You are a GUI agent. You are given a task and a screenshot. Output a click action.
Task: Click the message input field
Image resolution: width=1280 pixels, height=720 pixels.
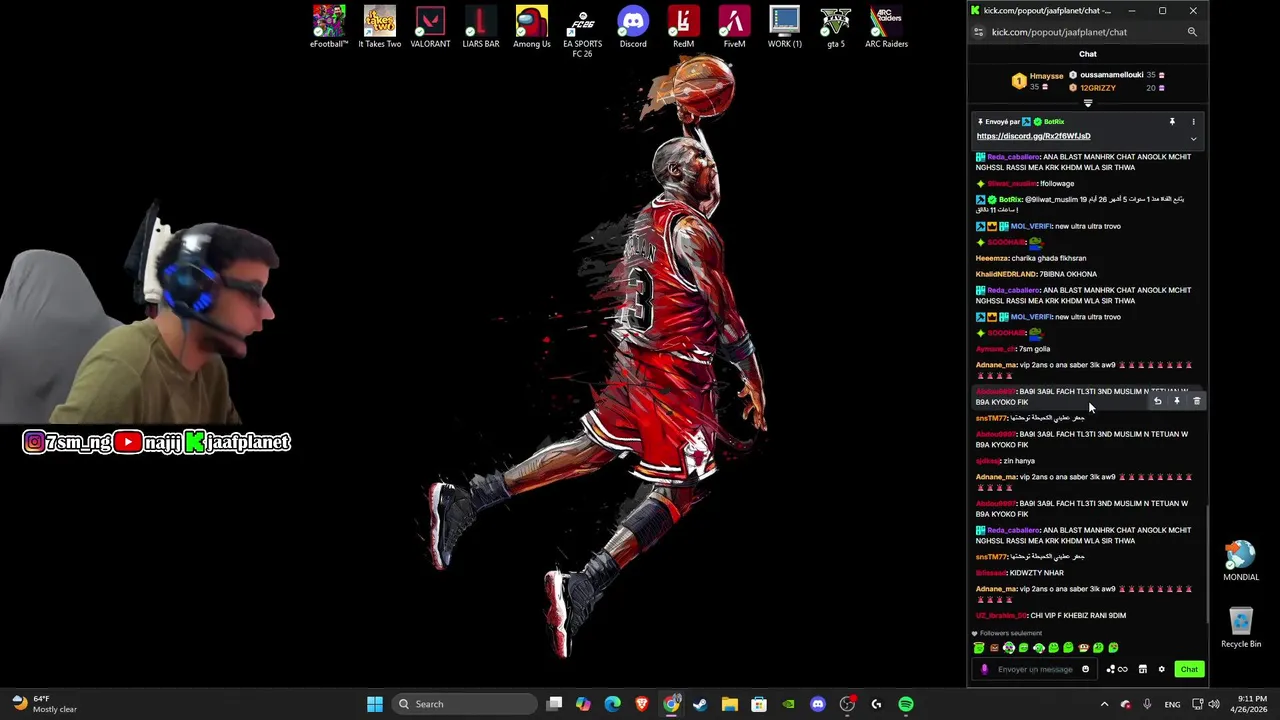tap(1035, 670)
